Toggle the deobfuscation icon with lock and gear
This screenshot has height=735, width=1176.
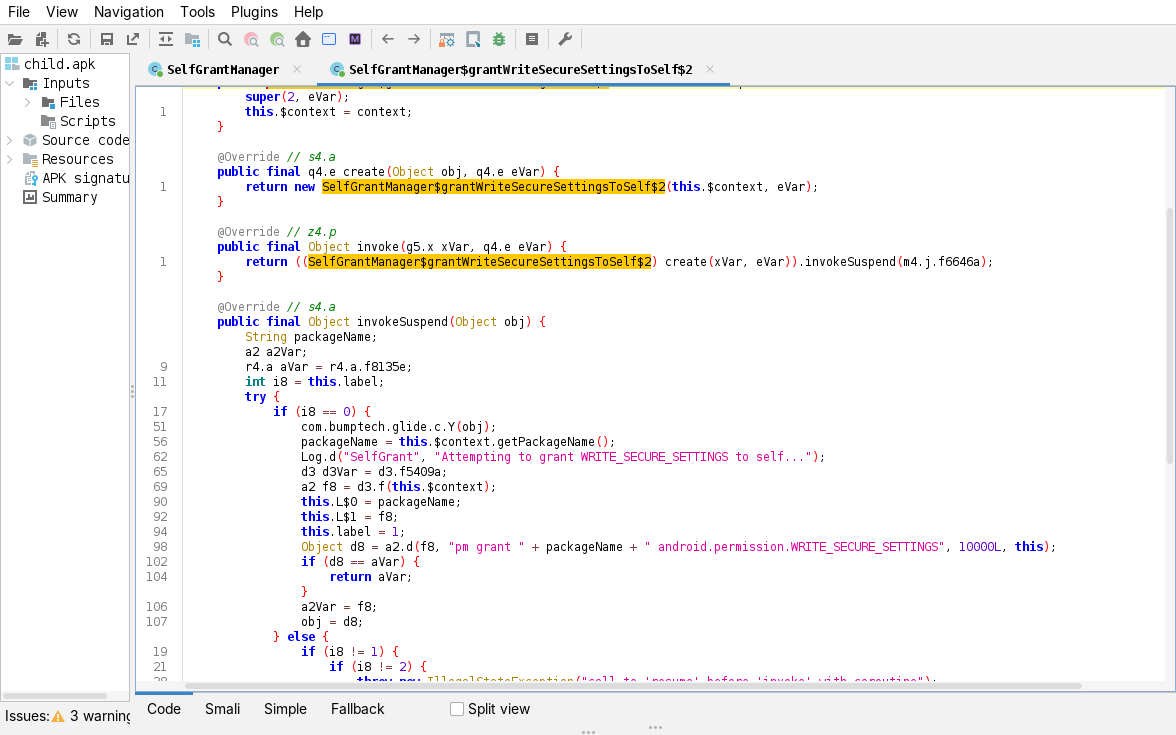point(447,40)
